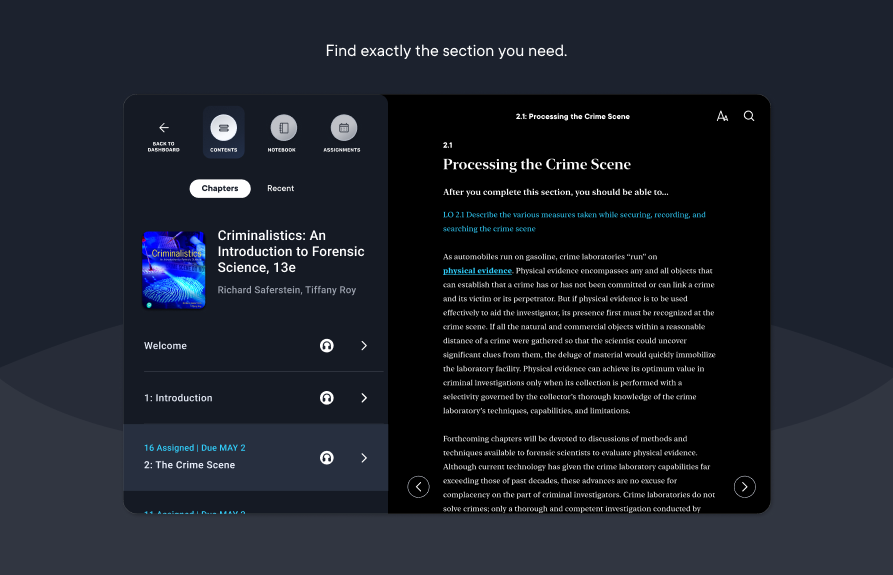This screenshot has width=893, height=575.
Task: Click 16 Assigned | Due MAY 2 label
Action: coord(195,448)
